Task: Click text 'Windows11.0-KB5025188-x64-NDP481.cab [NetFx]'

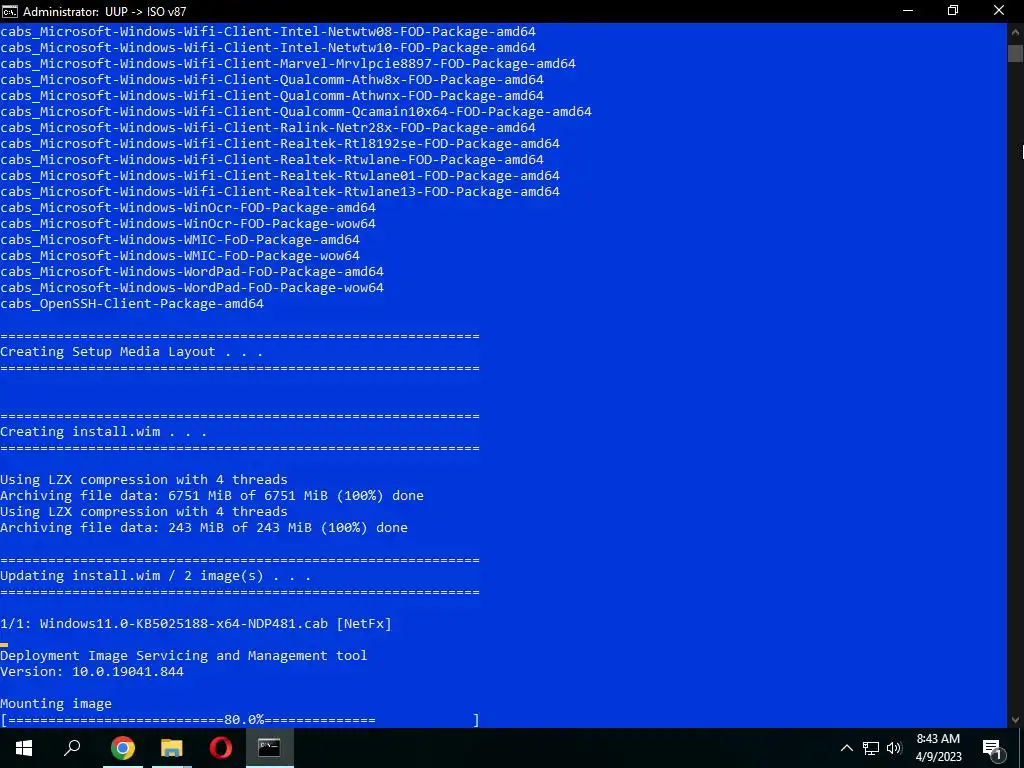Action: (x=216, y=624)
